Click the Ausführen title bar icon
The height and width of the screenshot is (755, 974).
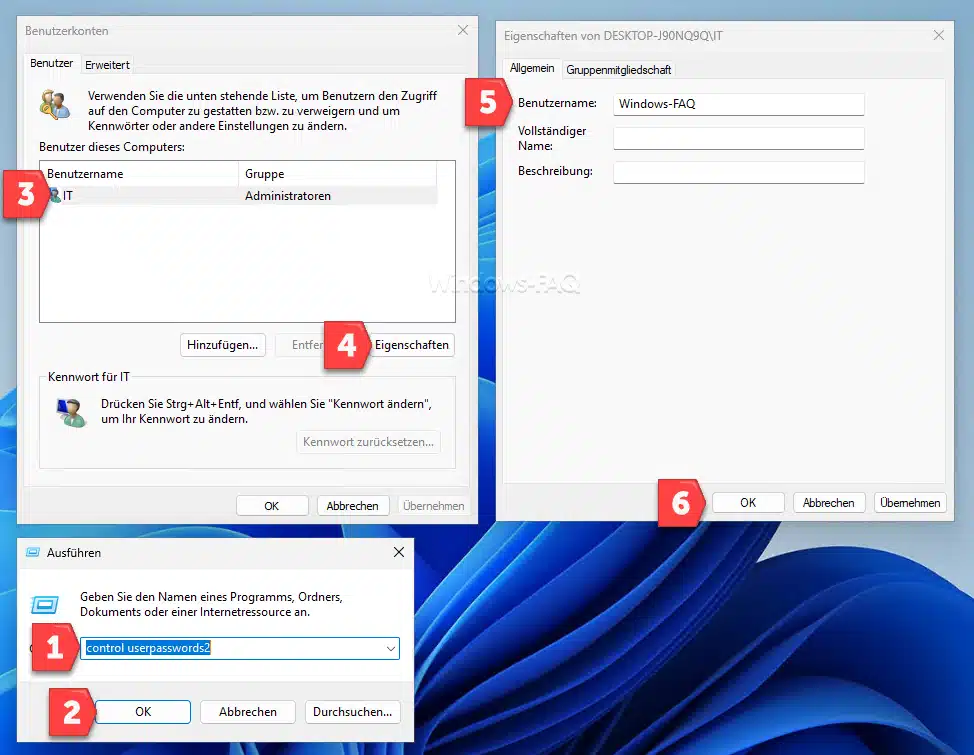point(33,552)
